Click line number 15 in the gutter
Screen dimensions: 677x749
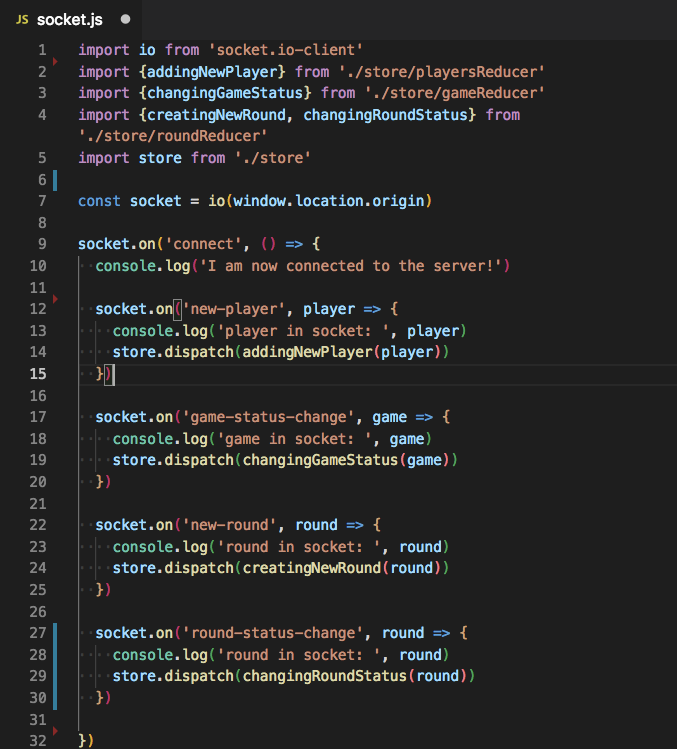pos(38,374)
